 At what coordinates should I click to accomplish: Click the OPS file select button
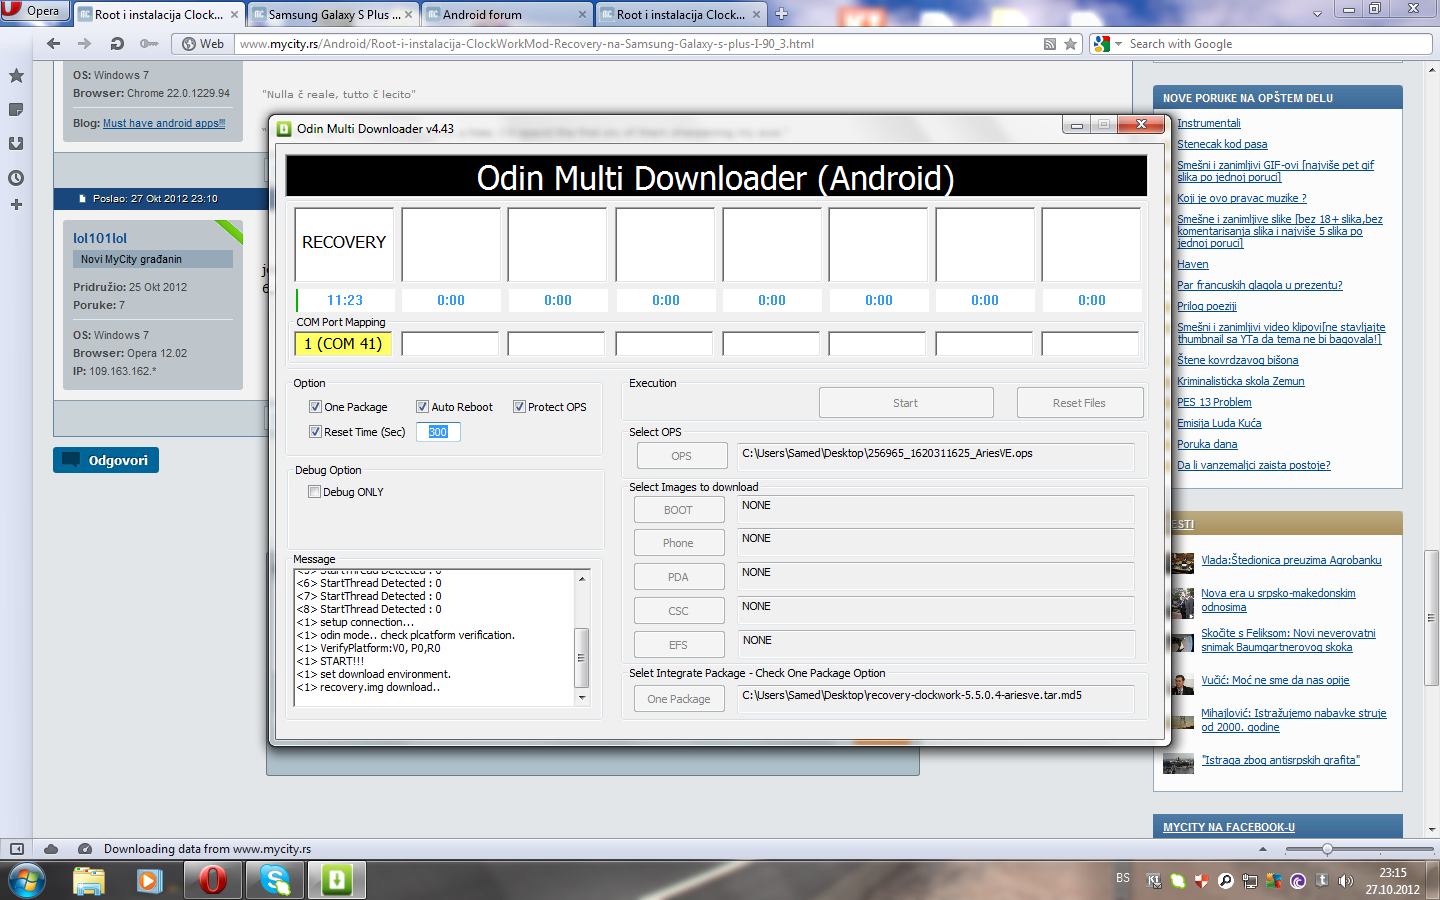(681, 456)
